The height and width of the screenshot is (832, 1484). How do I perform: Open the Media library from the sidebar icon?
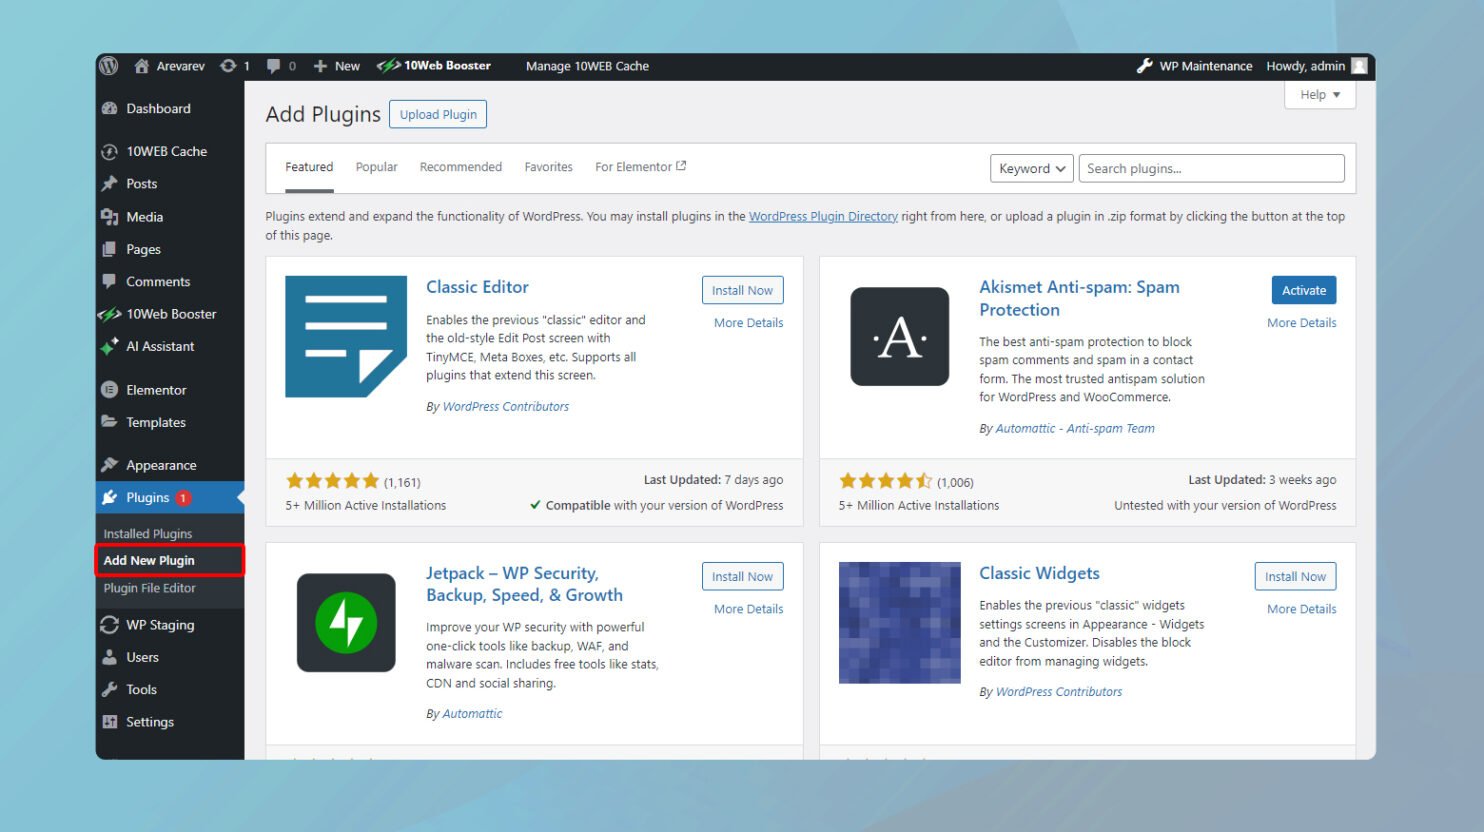(x=110, y=216)
